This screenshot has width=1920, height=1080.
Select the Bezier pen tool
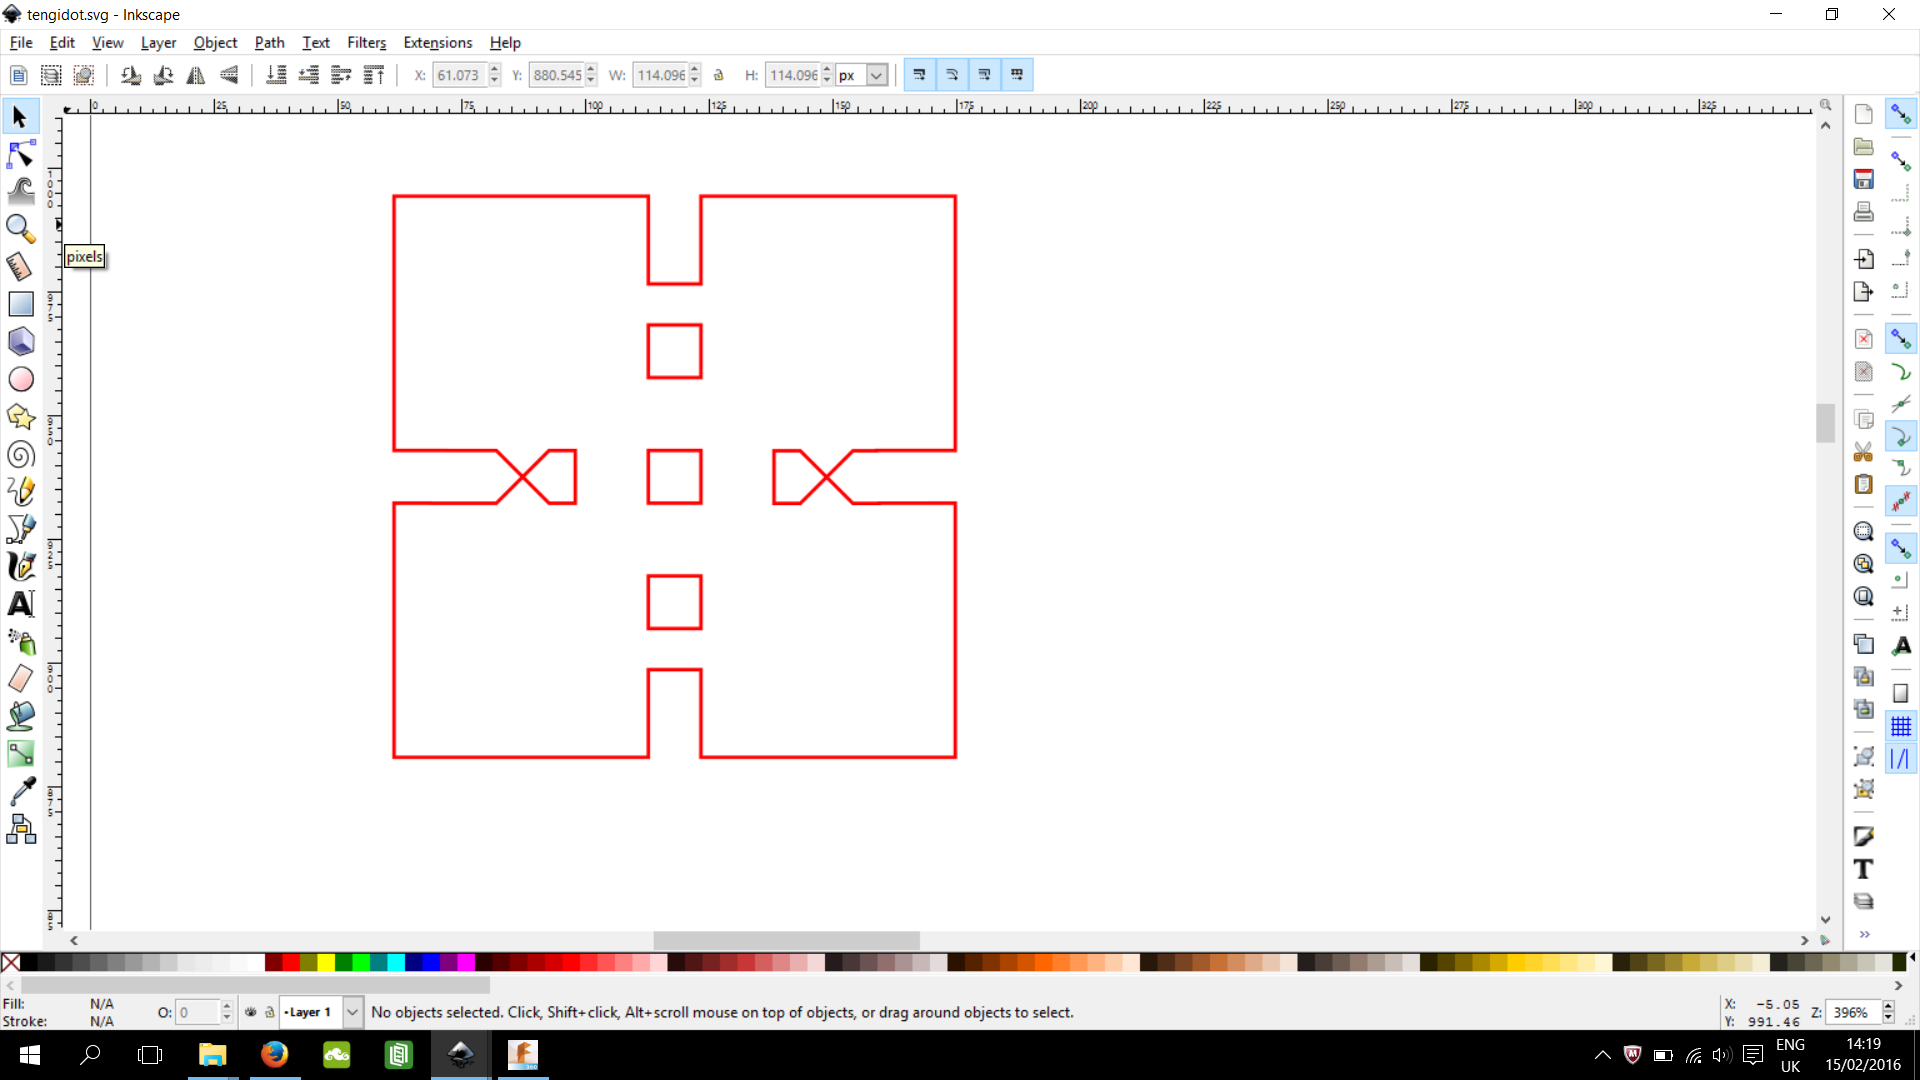coord(20,529)
